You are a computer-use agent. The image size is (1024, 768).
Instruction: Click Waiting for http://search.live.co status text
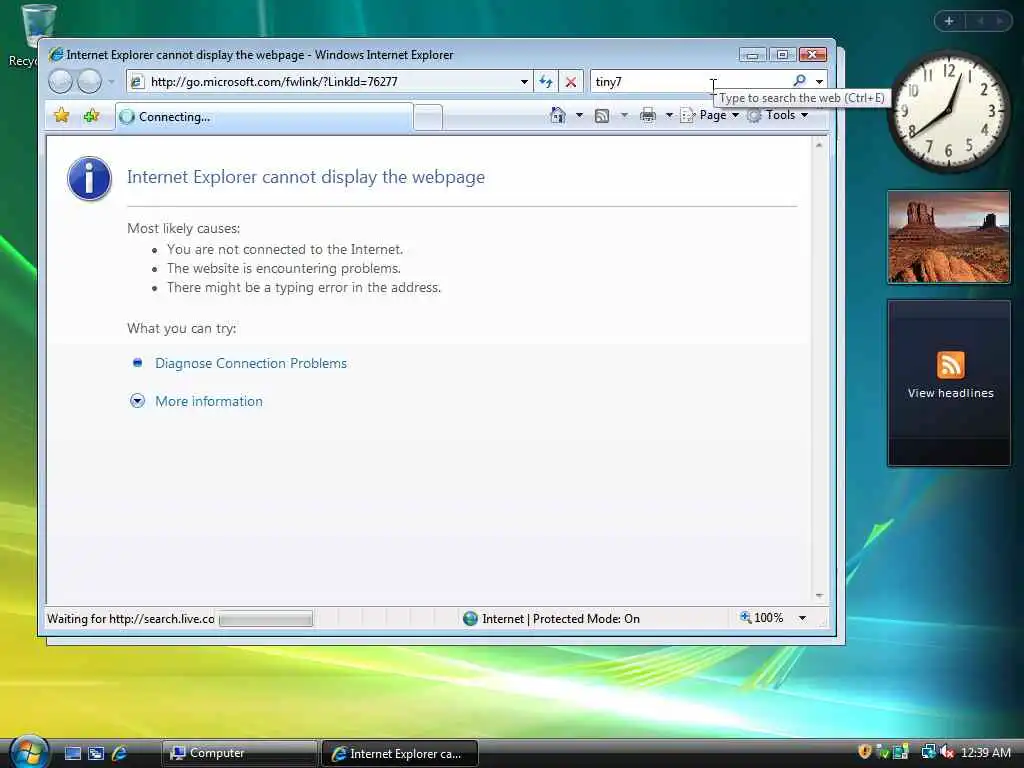coord(131,618)
